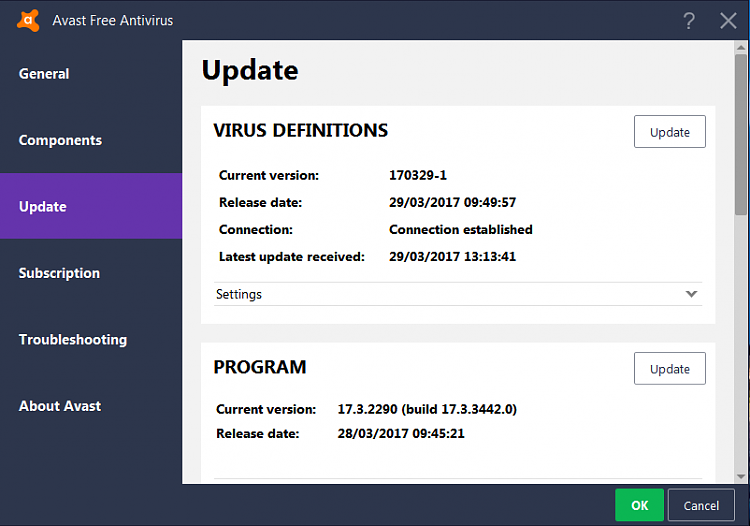Confirm with the green OK button

[639, 505]
